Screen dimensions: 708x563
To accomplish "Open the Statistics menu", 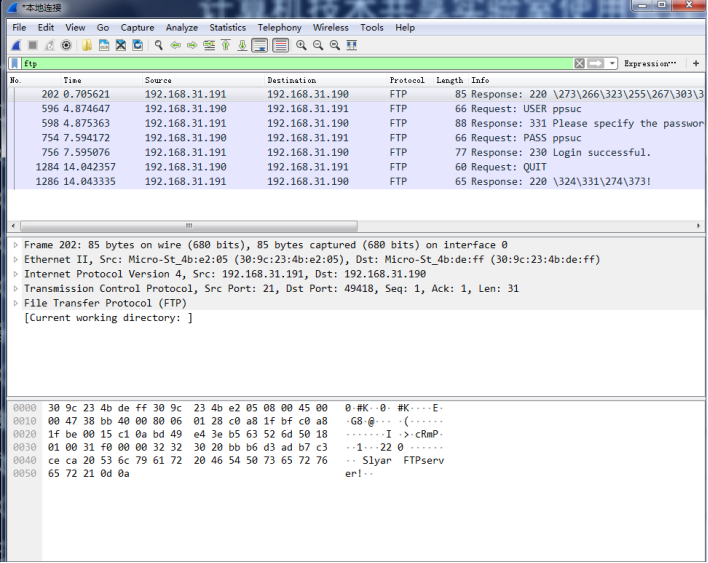I will (x=228, y=28).
